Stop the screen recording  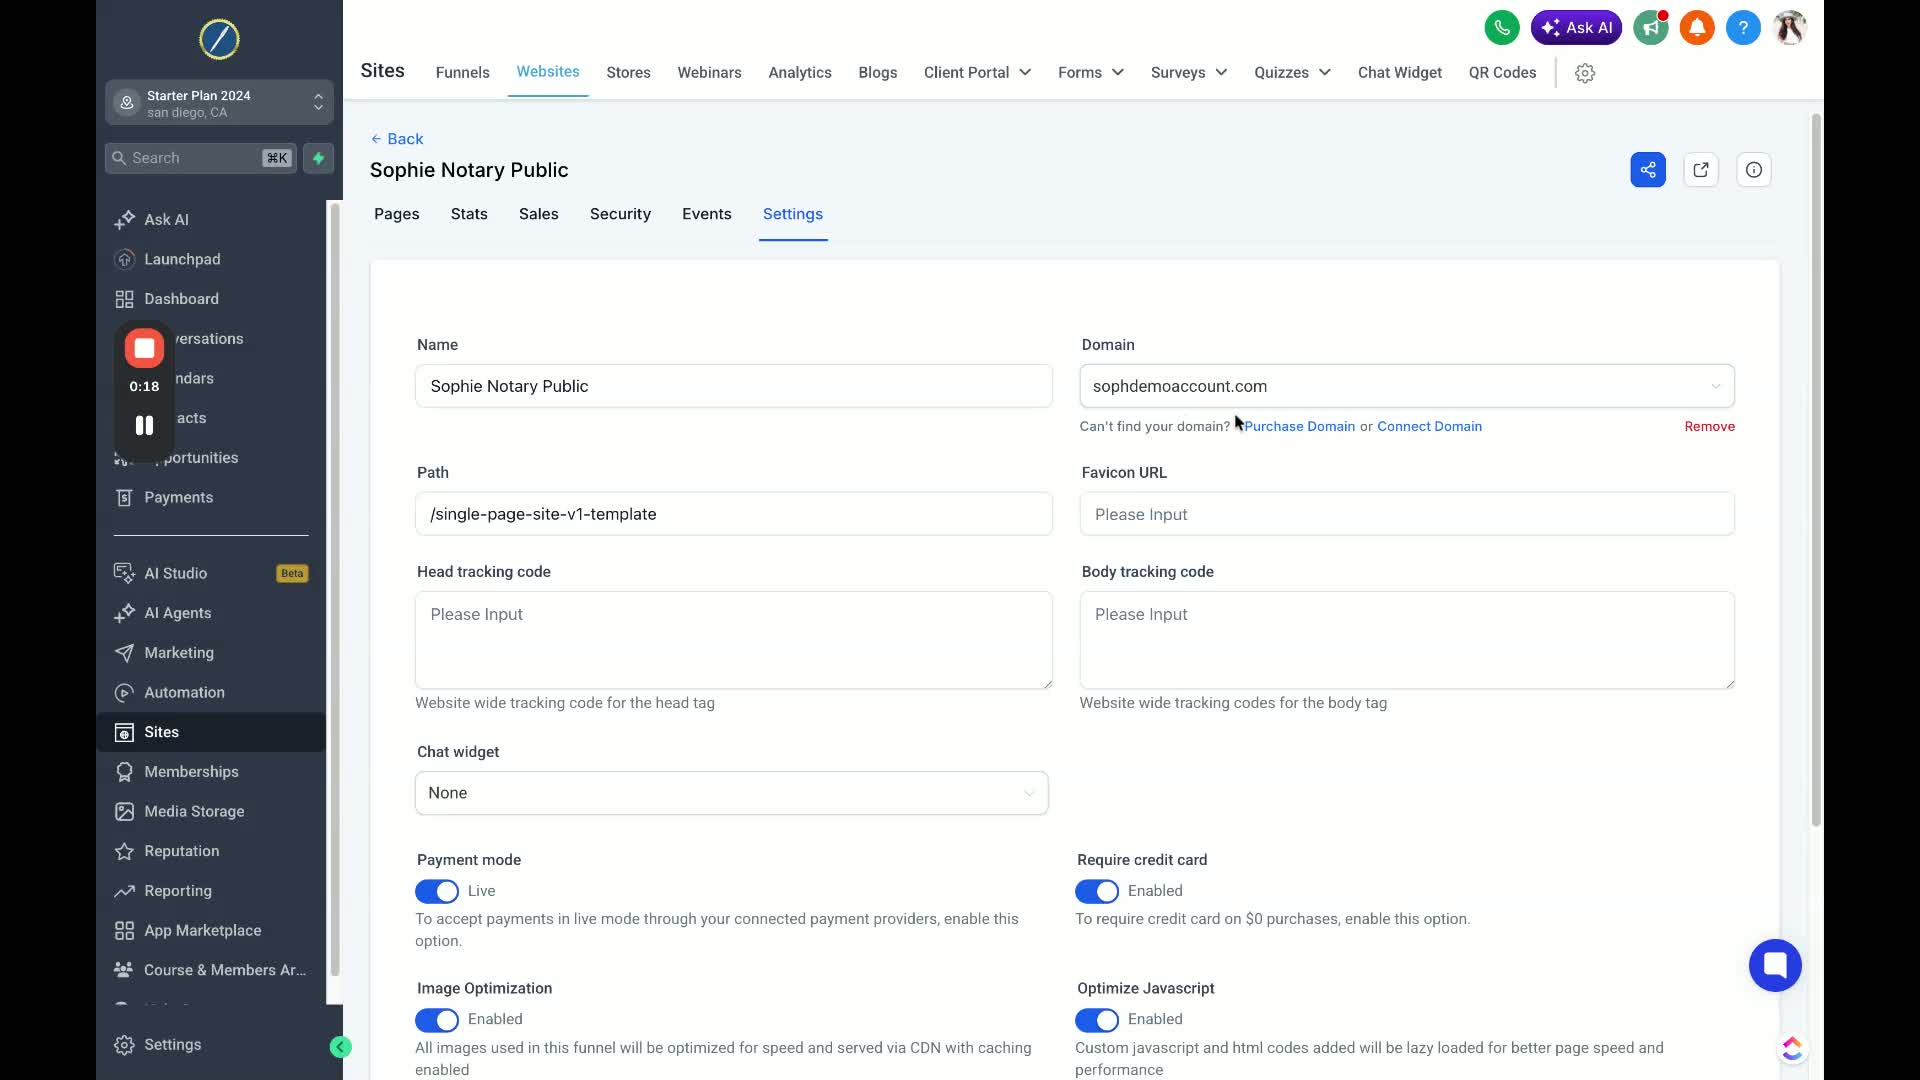coord(144,348)
